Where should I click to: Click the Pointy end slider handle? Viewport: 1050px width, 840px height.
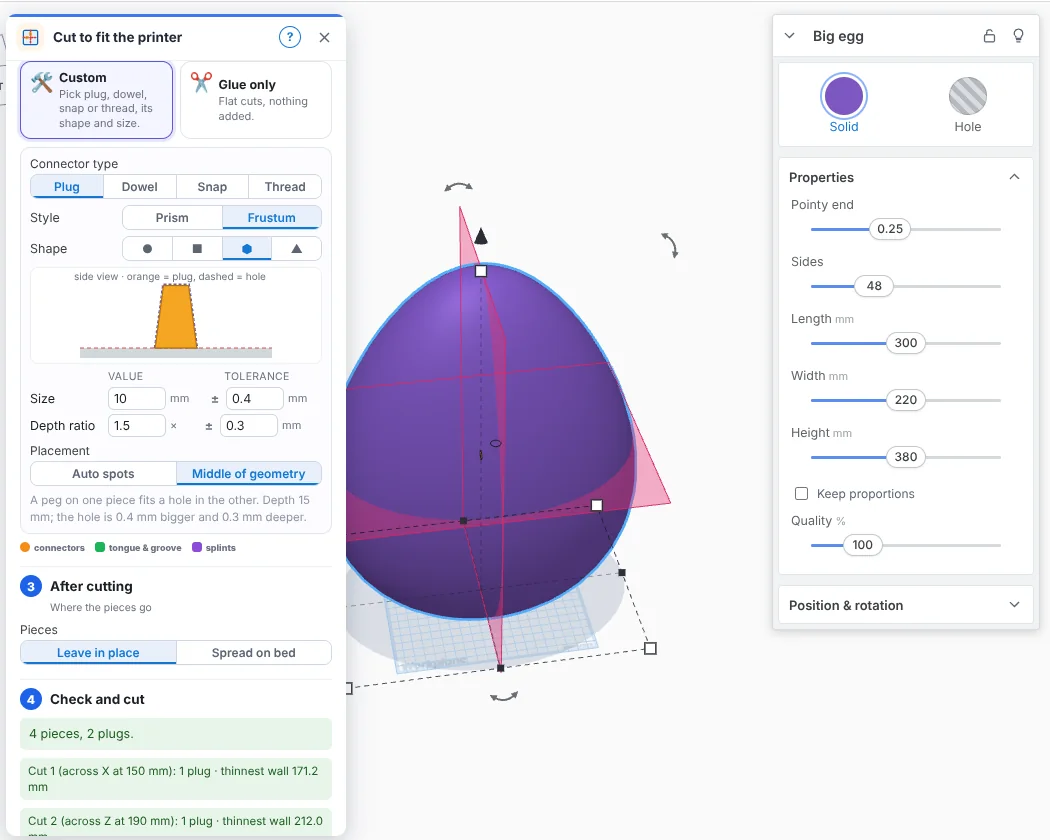coord(890,229)
